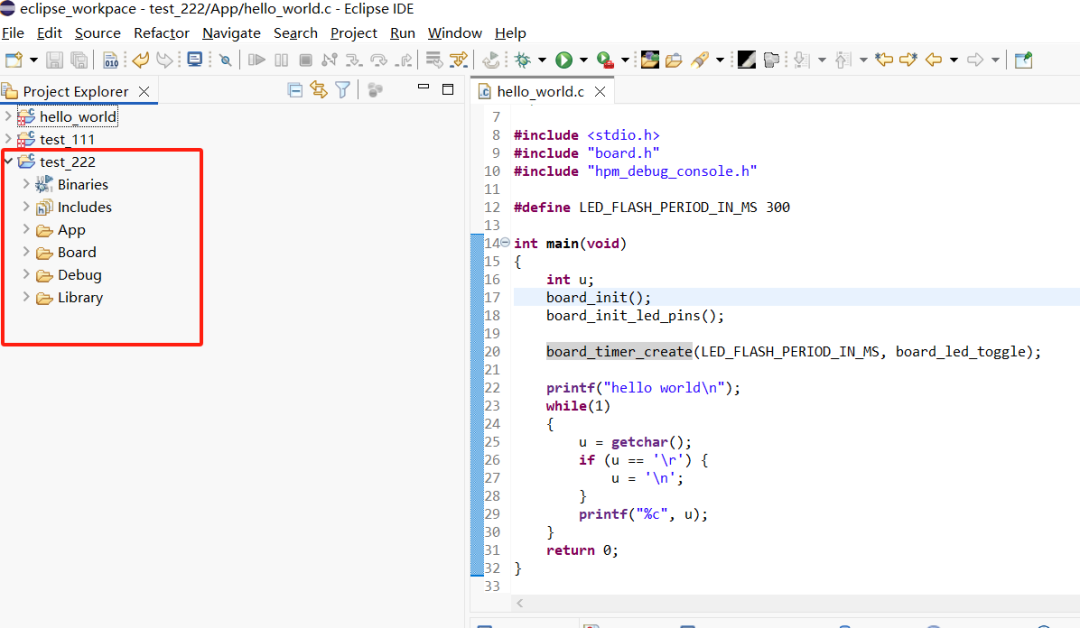Screen dimensions: 1080x628
Task: Toggle Link with Editor in Project Explorer
Action: [318, 90]
